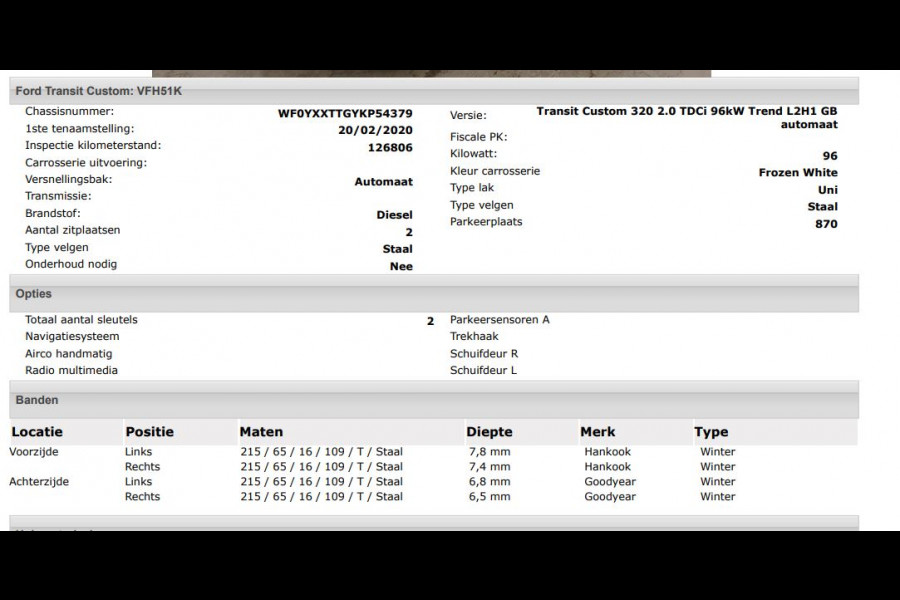Select the chassis number WF0YXXTTGYKP54379
900x600 pixels.
[x=345, y=114]
